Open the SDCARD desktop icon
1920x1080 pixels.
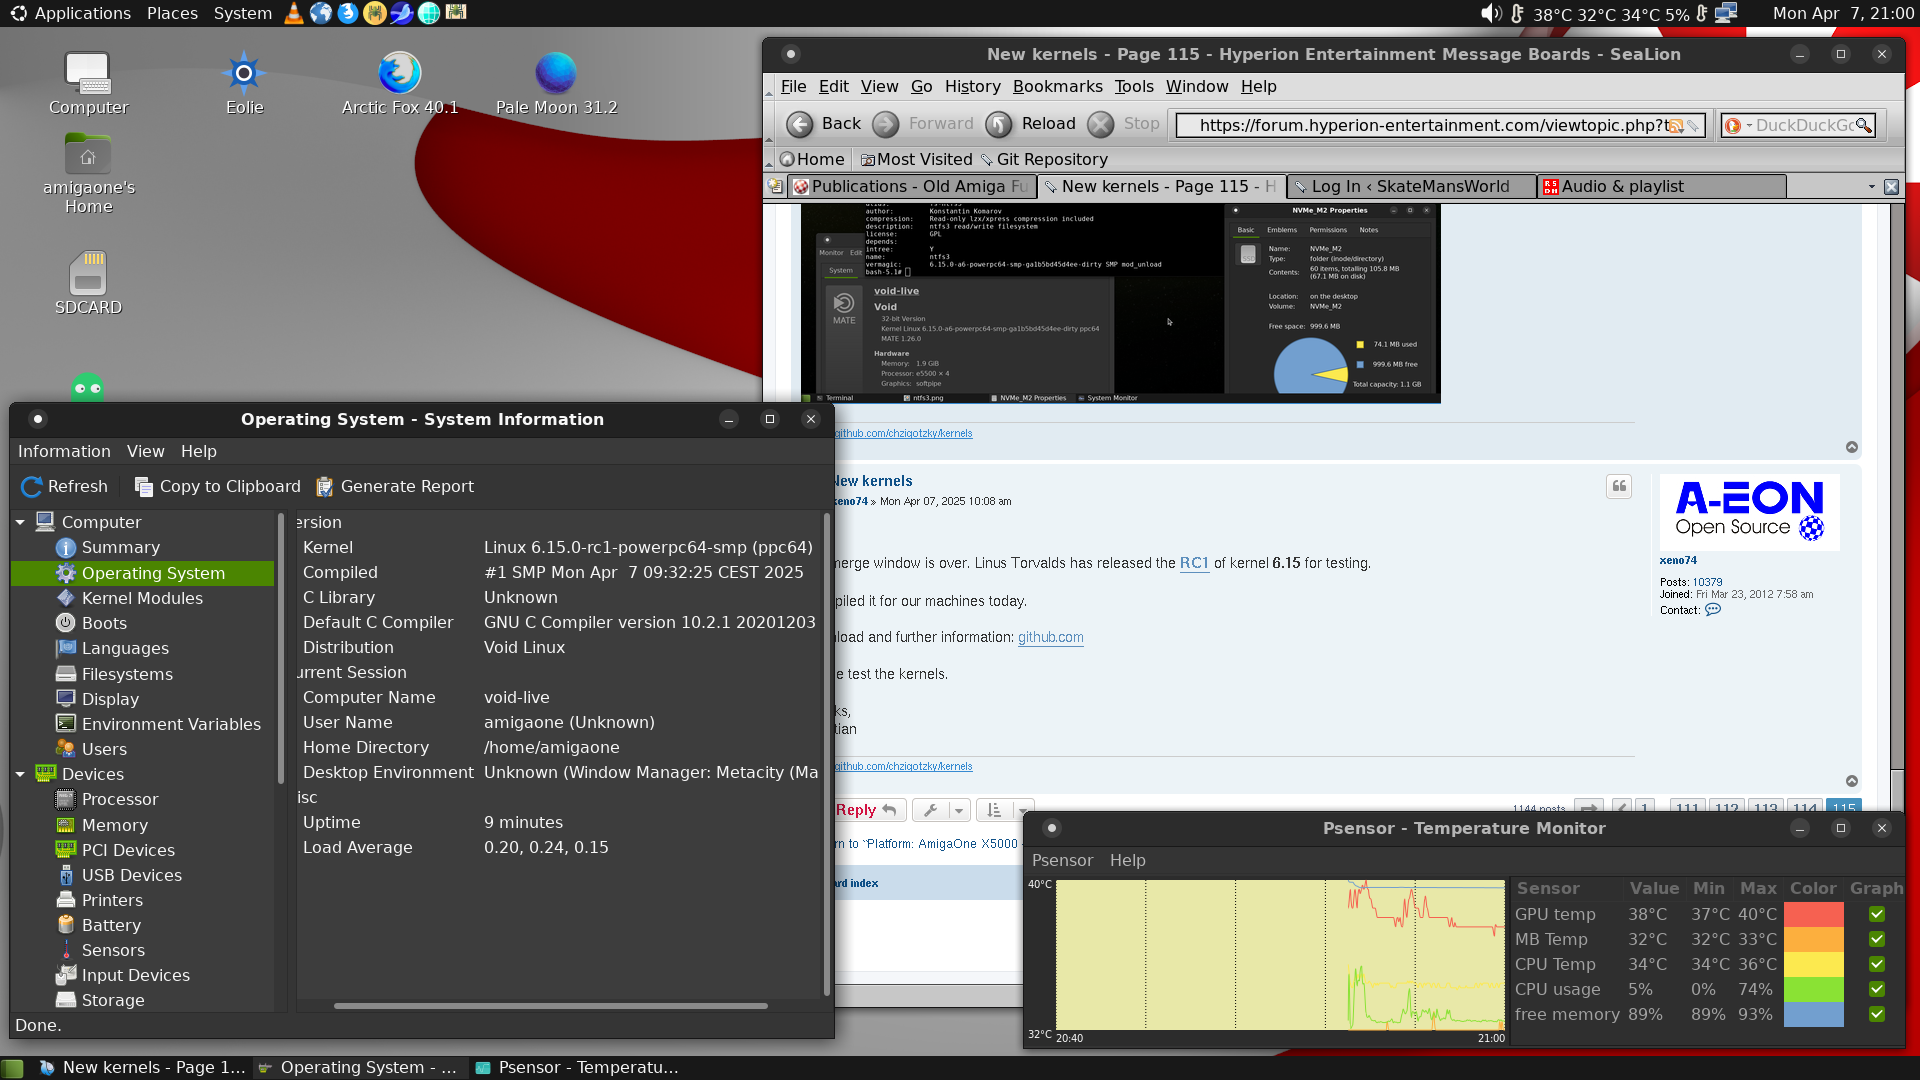pyautogui.click(x=88, y=283)
